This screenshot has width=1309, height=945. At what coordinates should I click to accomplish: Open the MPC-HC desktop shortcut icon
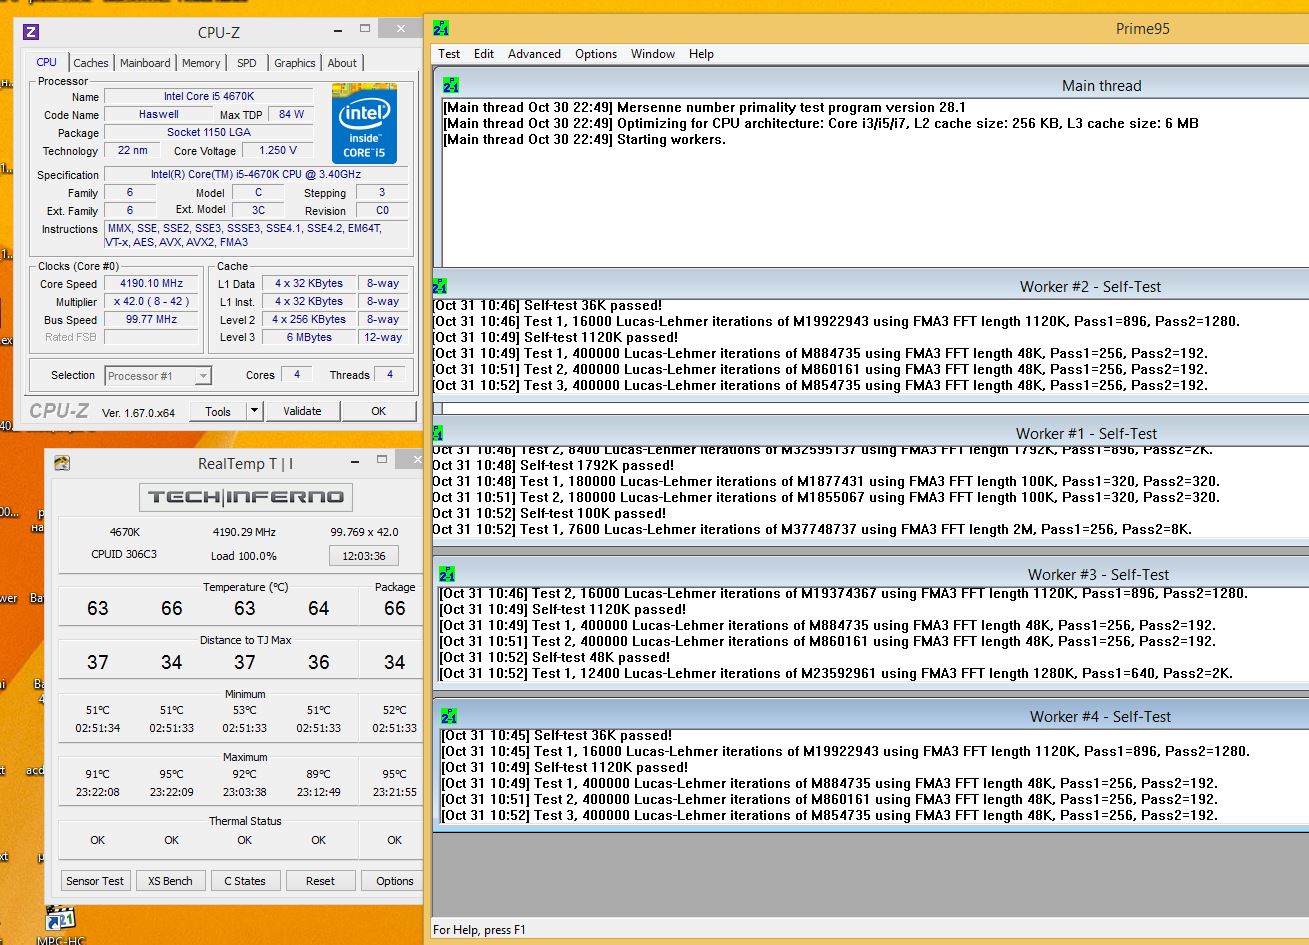point(62,919)
